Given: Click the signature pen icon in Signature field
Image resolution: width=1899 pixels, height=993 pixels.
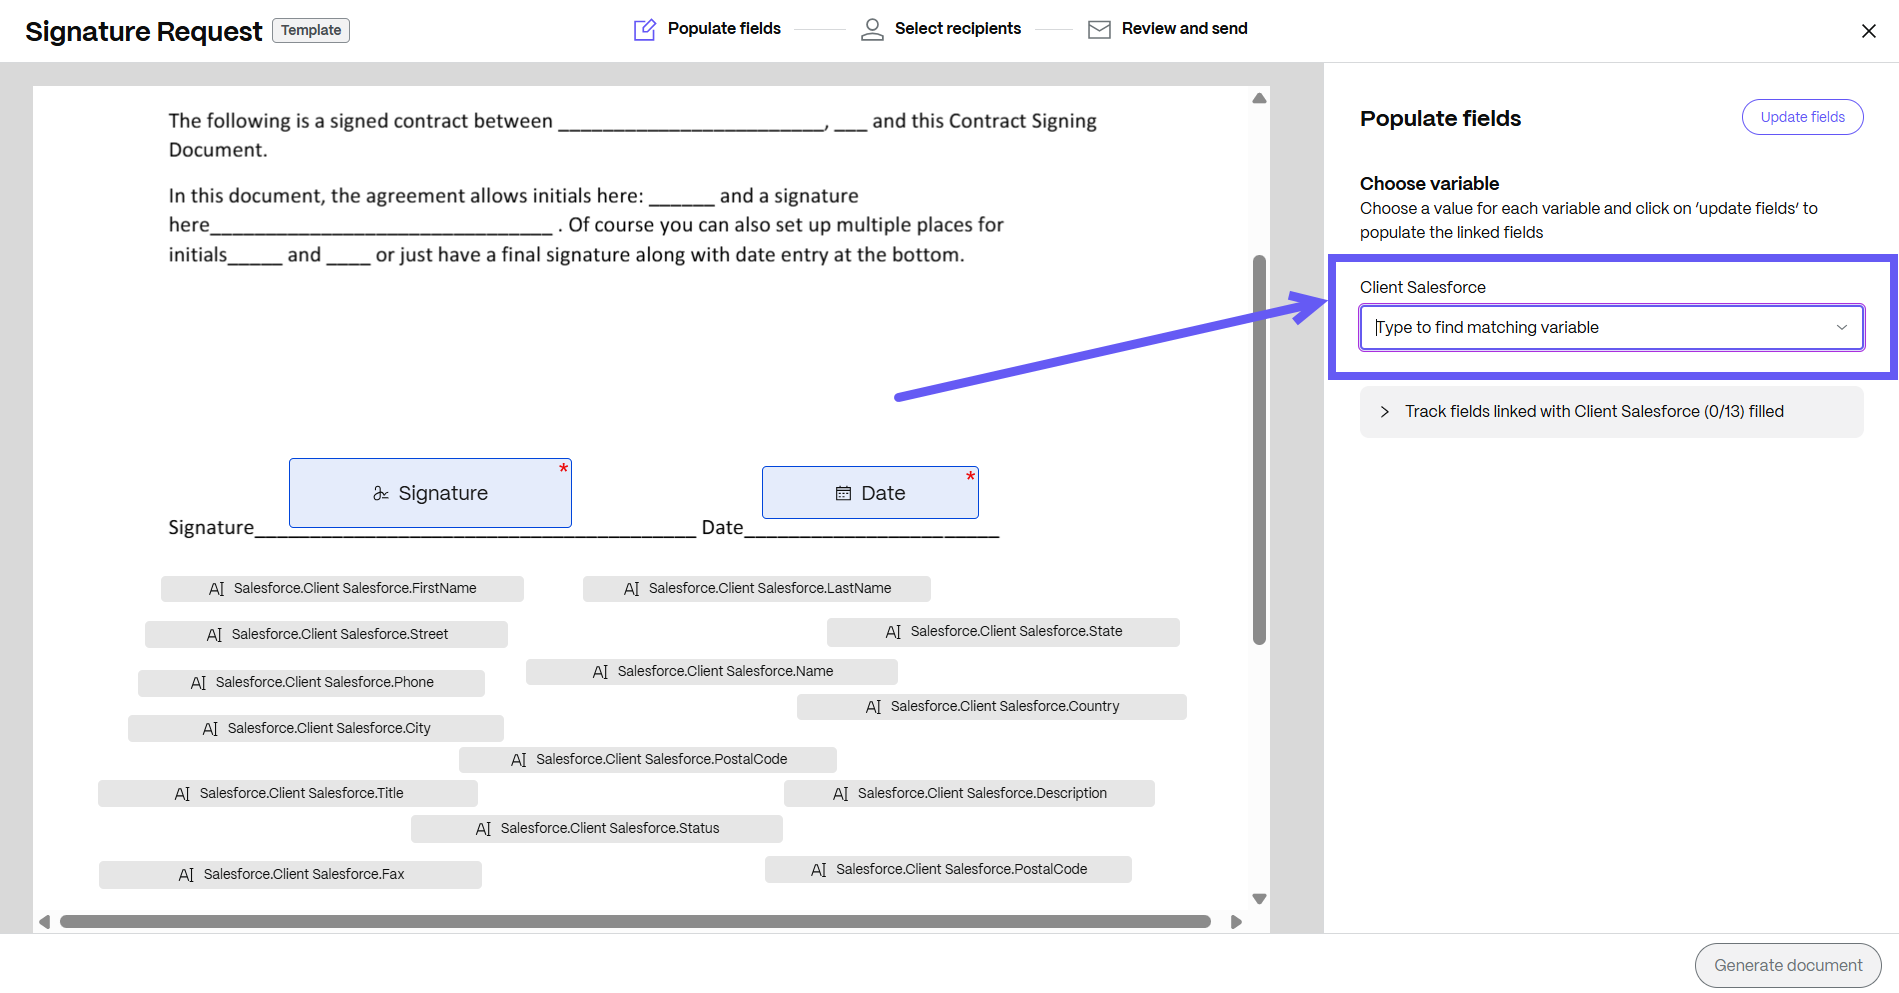Looking at the screenshot, I should pyautogui.click(x=381, y=493).
